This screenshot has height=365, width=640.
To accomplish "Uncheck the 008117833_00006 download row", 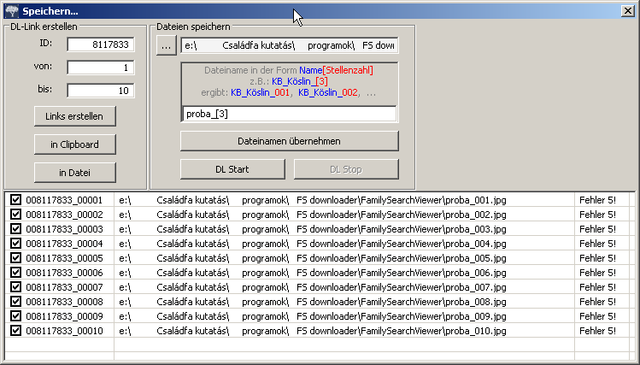I will 16,272.
